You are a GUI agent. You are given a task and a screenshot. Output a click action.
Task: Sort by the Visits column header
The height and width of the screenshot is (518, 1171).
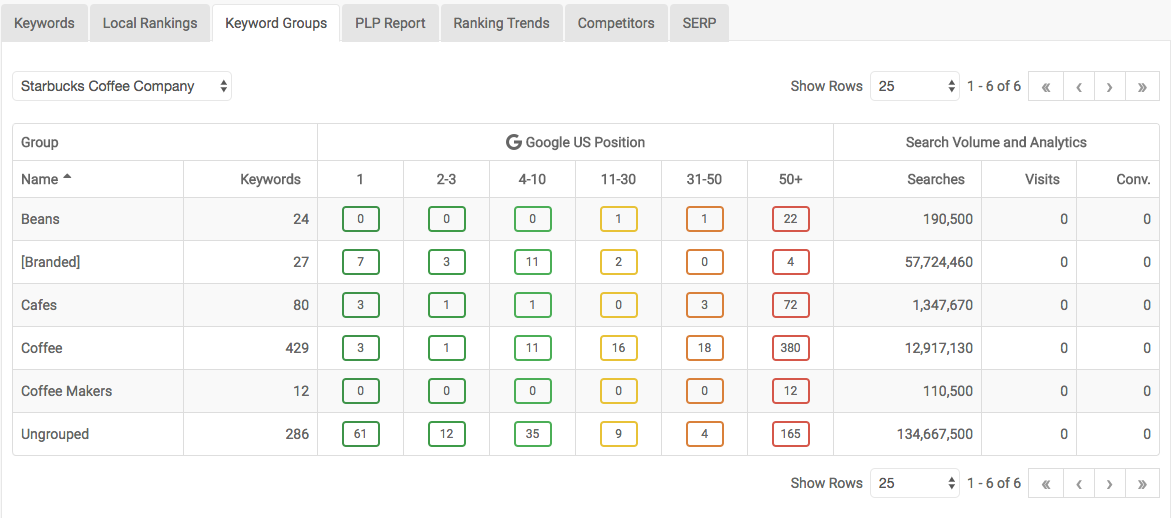1041,179
